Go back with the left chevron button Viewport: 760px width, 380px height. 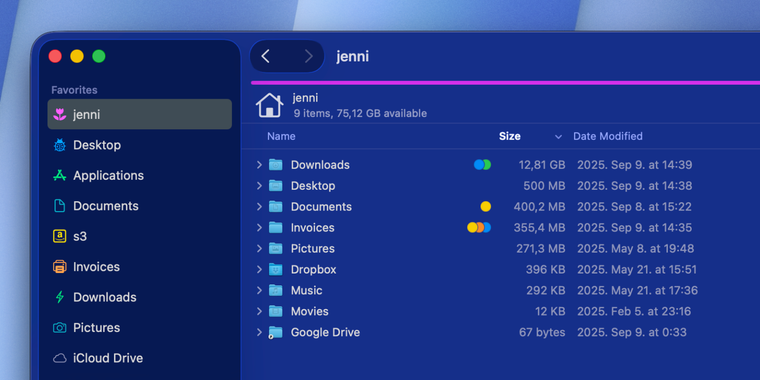(x=265, y=57)
